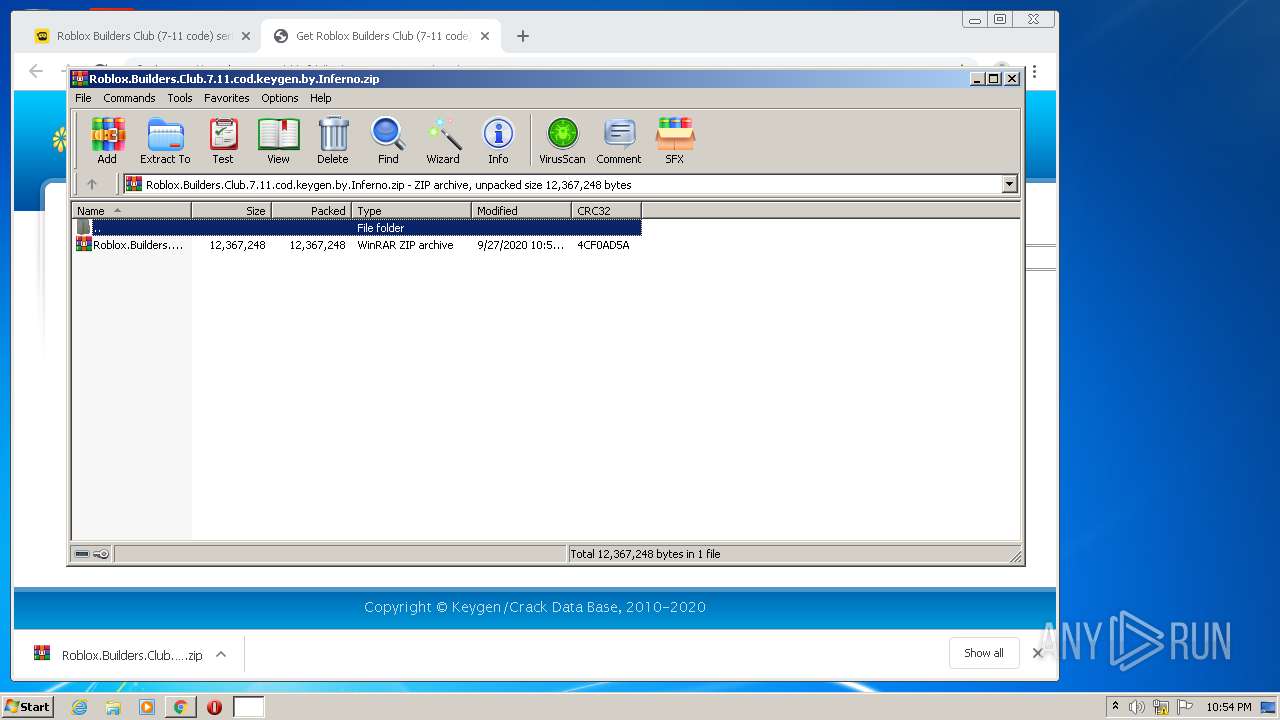Sort by CRC32 column header
Screen dimensions: 1280x720
tap(606, 210)
